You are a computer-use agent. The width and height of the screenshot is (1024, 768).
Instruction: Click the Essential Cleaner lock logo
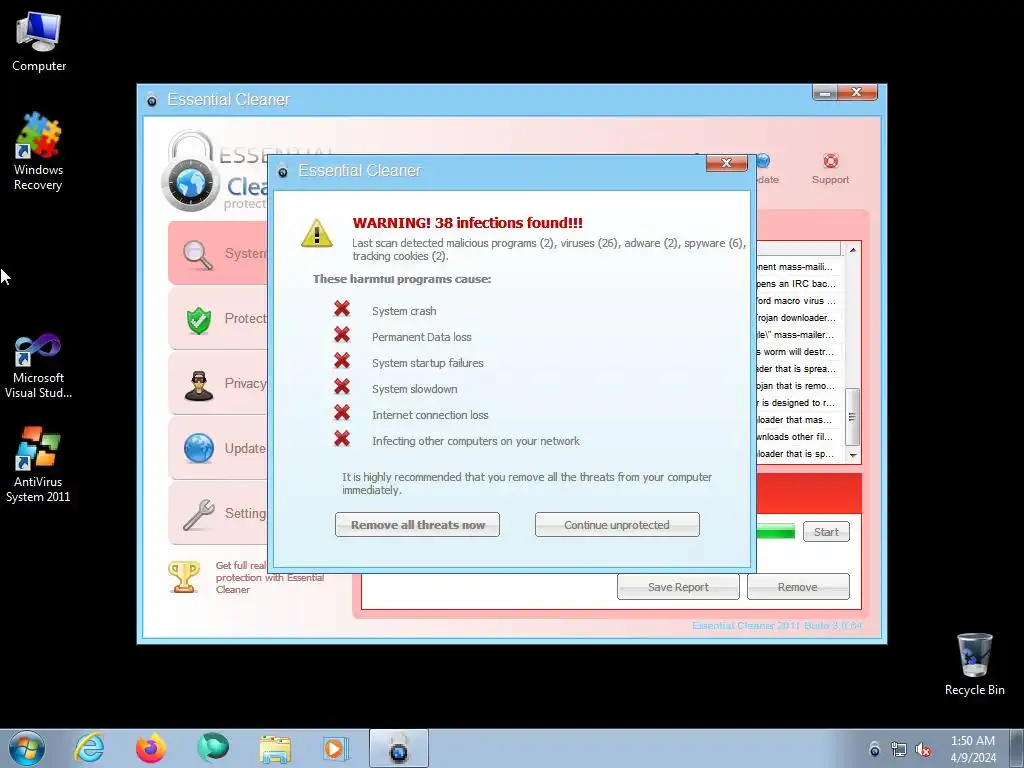tap(191, 171)
